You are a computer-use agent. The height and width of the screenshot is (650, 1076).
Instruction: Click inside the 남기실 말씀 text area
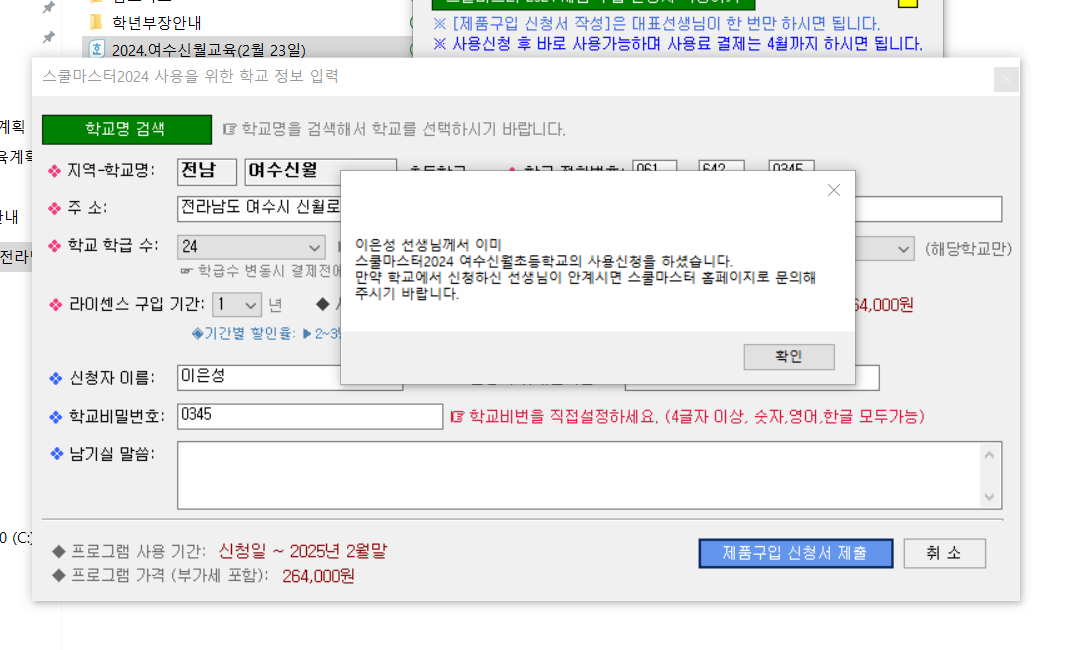tap(578, 475)
